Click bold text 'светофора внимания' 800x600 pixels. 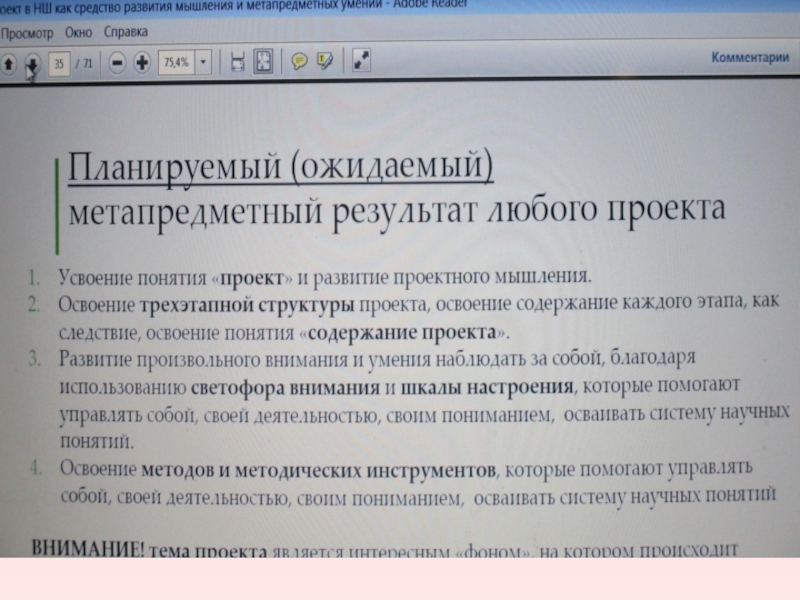(285, 388)
